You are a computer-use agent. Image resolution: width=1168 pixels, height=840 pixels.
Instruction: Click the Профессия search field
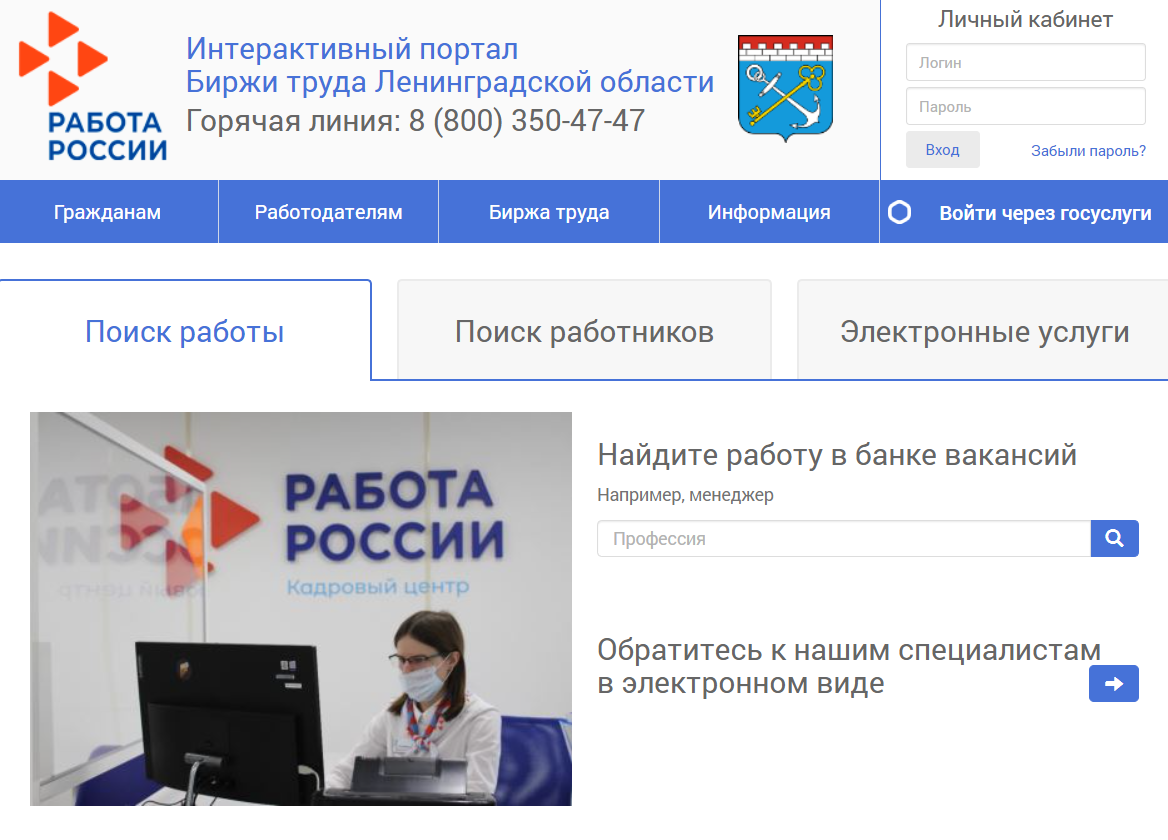(844, 538)
